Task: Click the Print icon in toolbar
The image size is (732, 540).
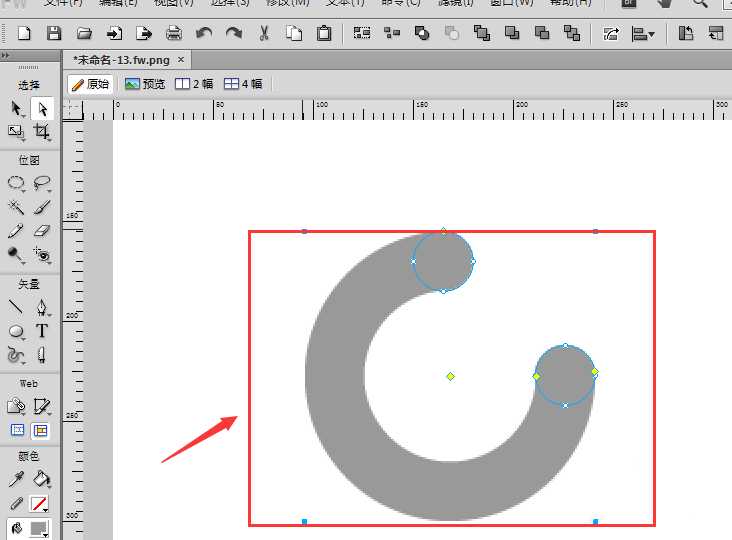Action: [174, 33]
